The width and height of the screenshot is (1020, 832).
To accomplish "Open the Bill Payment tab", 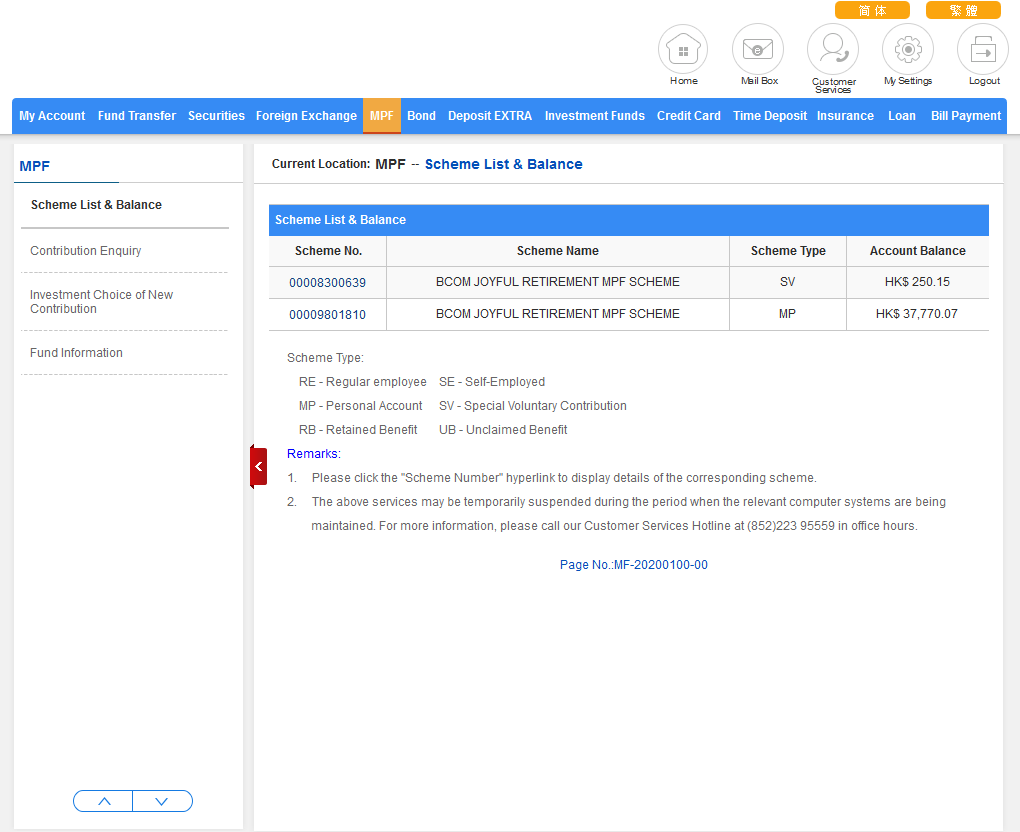I will coord(965,116).
